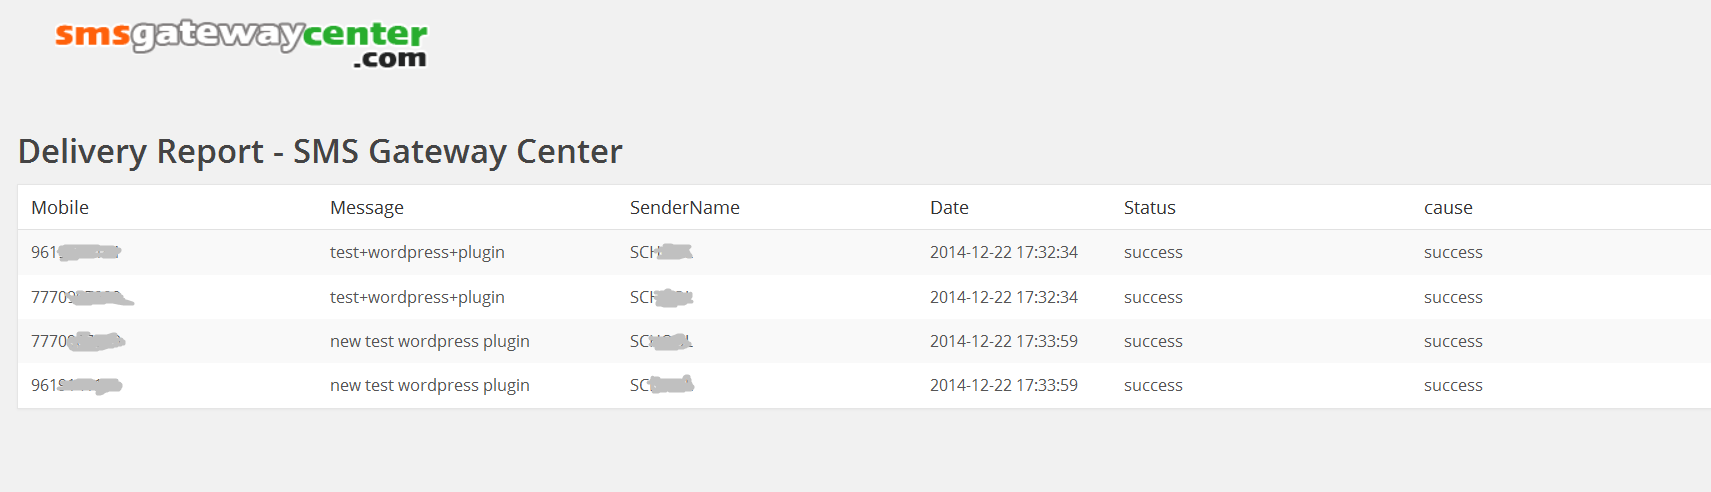This screenshot has height=492, width=1711.
Task: Click the Status column header
Action: (x=1149, y=208)
